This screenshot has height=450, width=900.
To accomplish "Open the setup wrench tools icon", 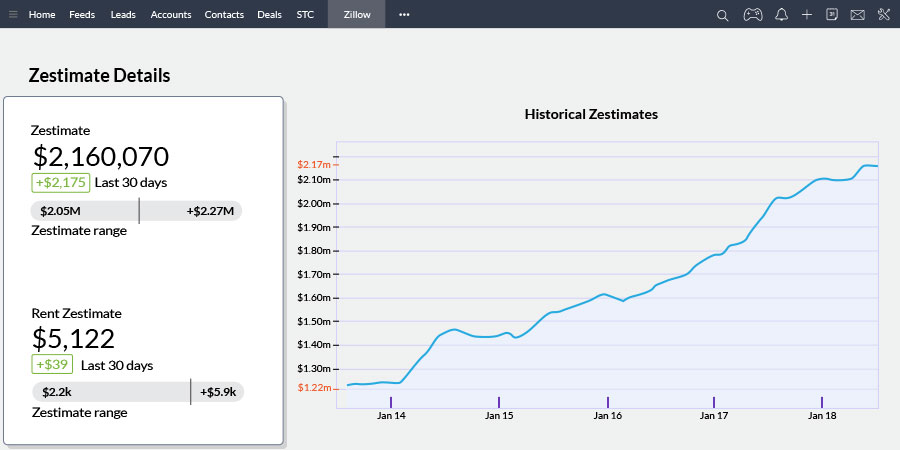I will [x=883, y=15].
